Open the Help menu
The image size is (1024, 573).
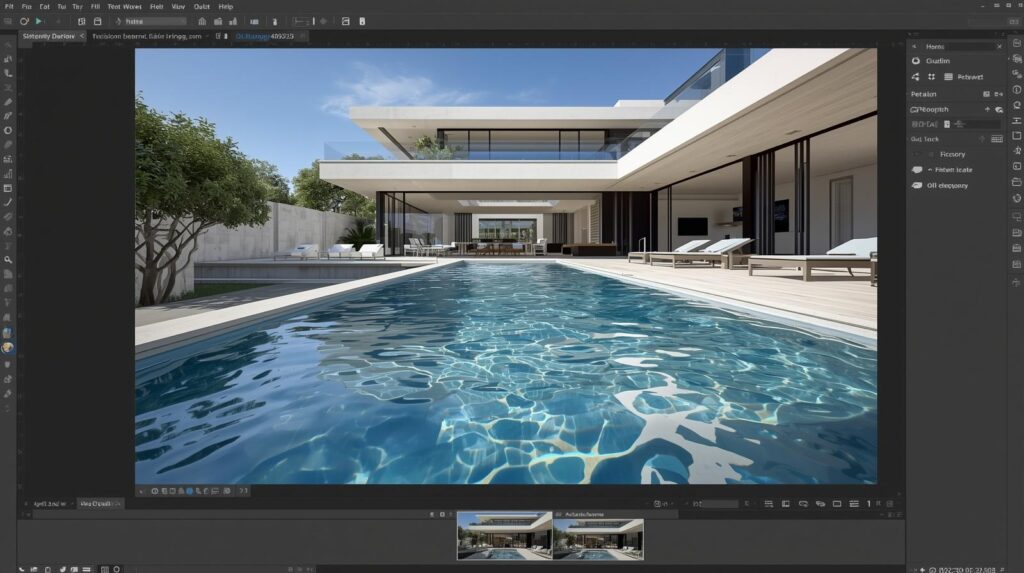pos(226,6)
